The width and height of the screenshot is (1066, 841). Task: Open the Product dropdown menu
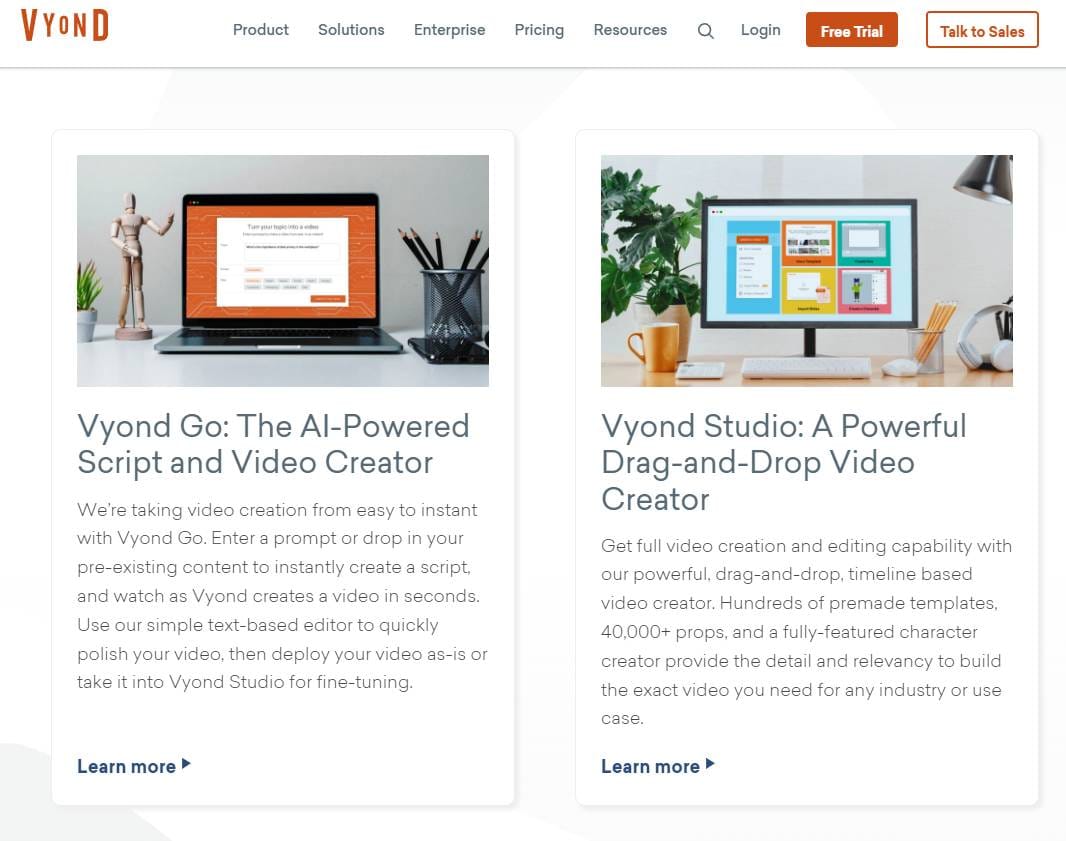tap(260, 30)
